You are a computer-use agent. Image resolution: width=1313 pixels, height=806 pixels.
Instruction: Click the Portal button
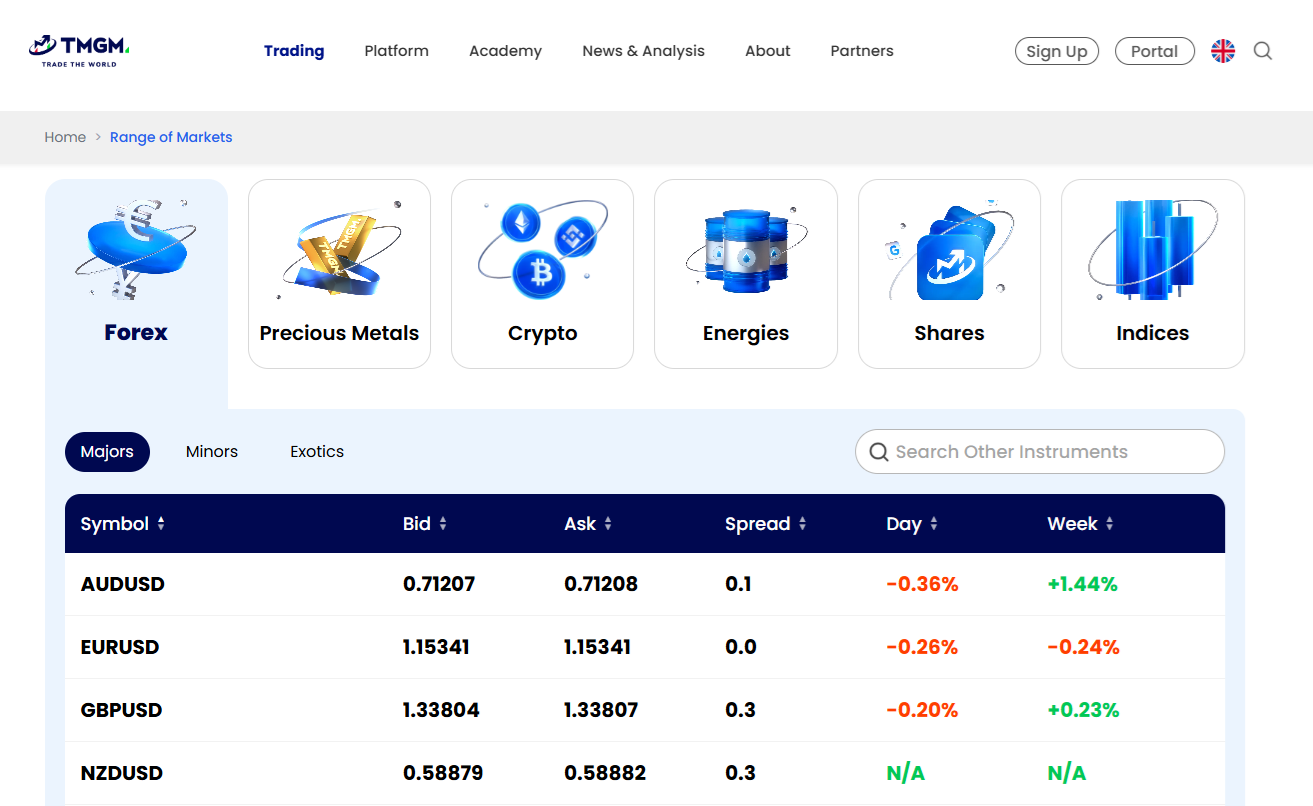(x=1155, y=51)
